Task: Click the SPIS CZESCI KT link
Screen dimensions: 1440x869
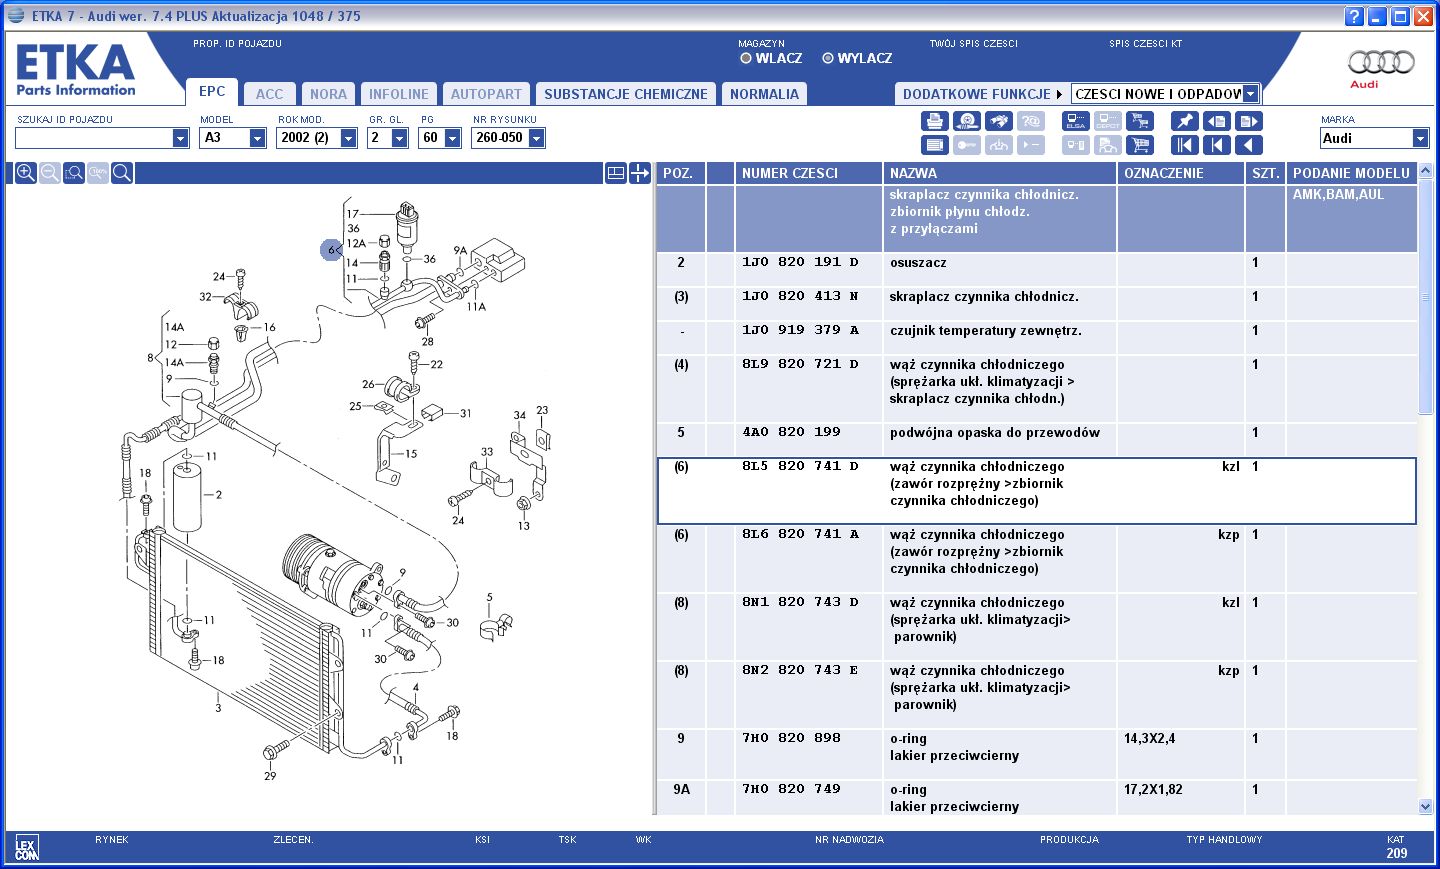Action: 1145,44
